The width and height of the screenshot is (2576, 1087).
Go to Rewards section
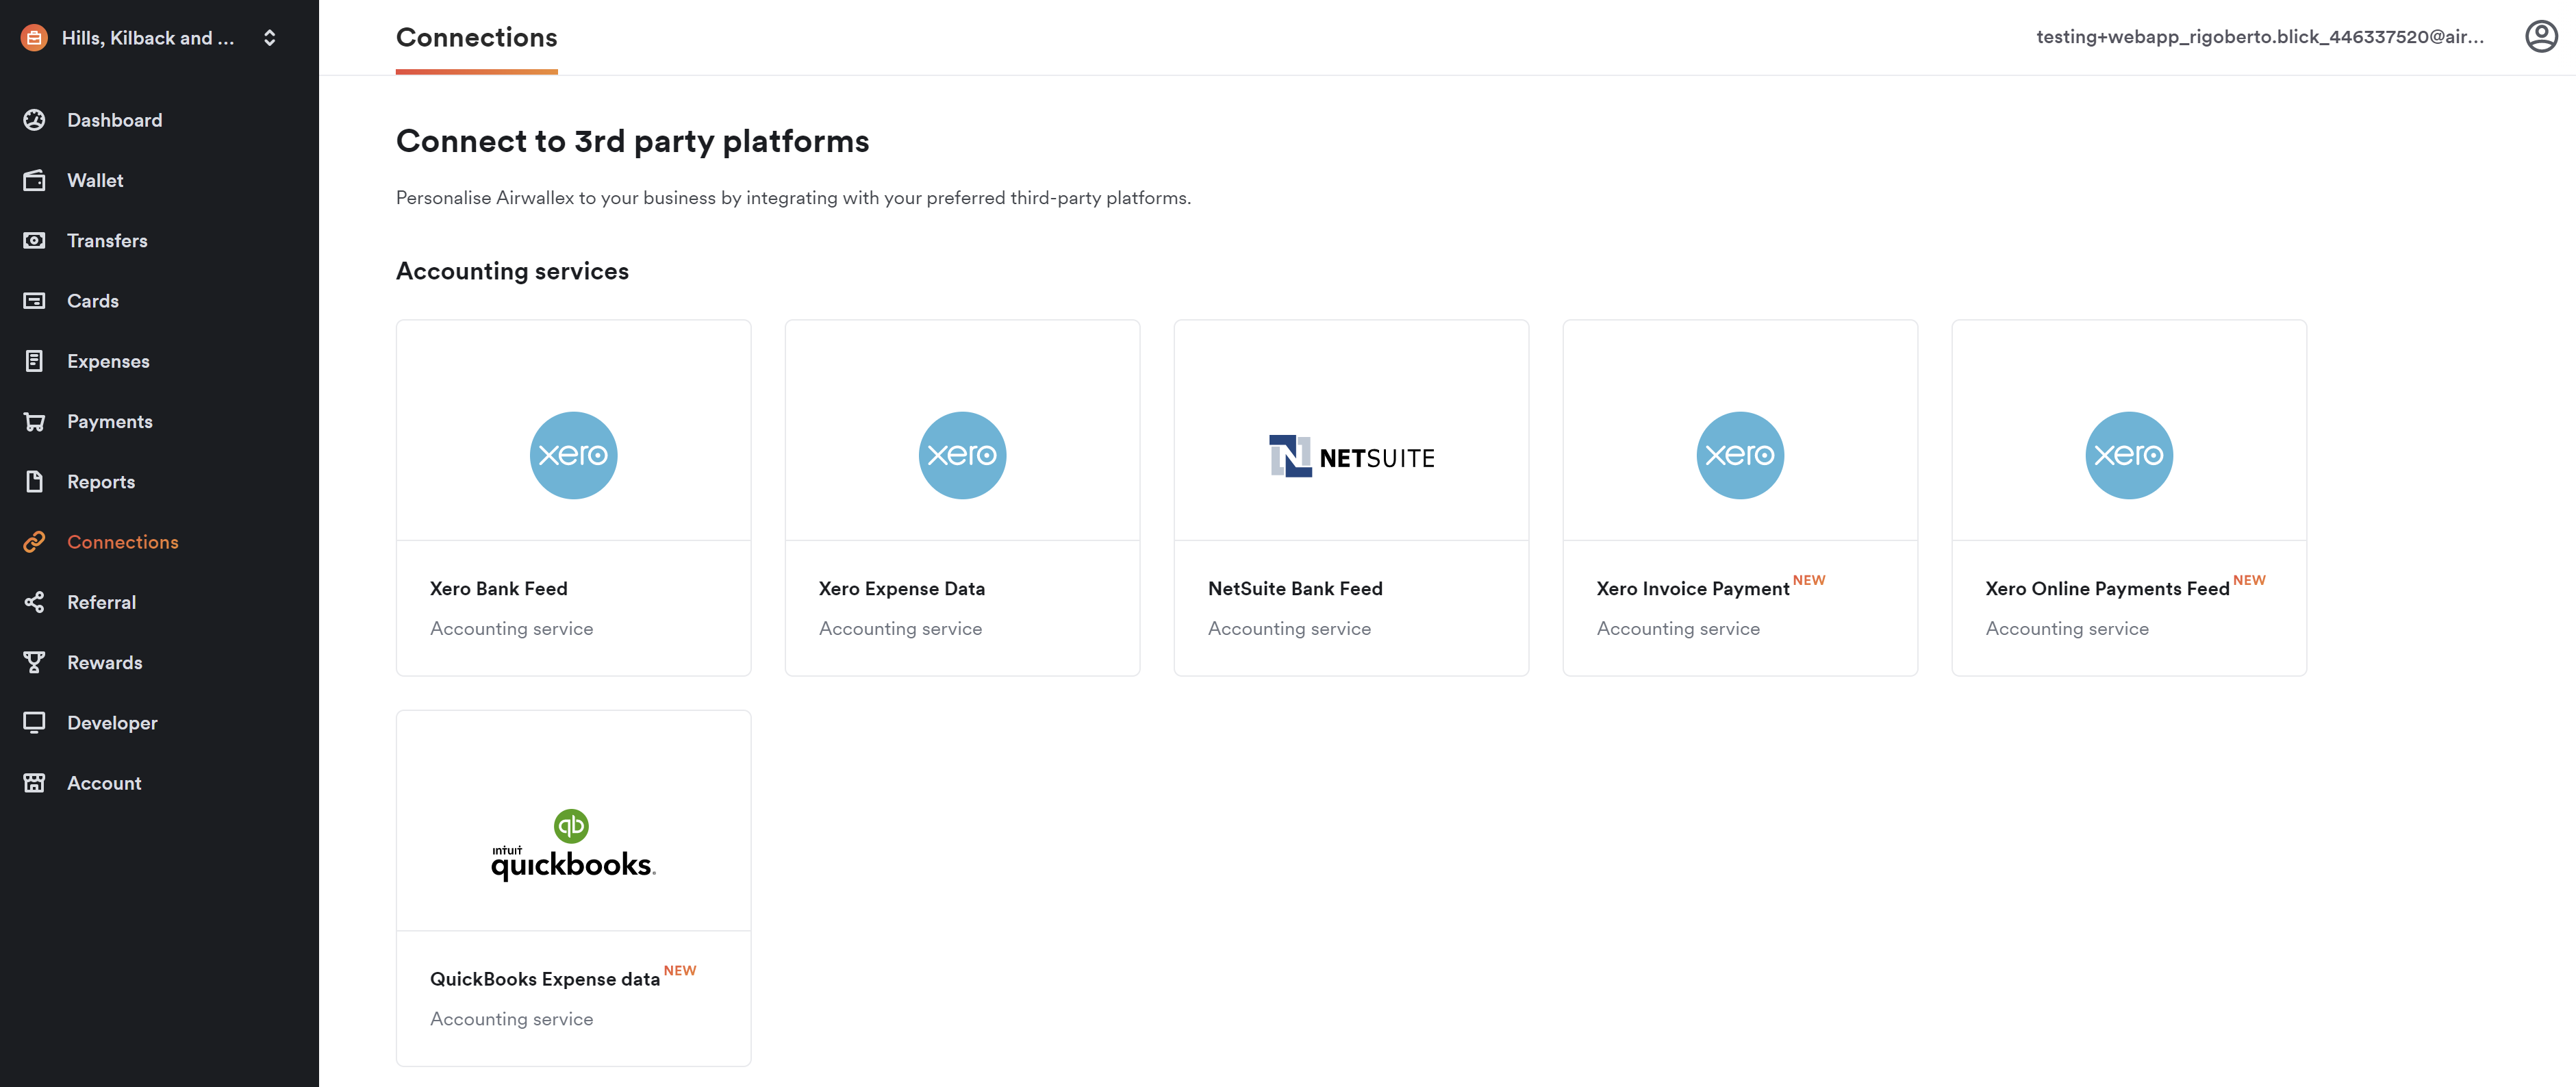(x=104, y=662)
